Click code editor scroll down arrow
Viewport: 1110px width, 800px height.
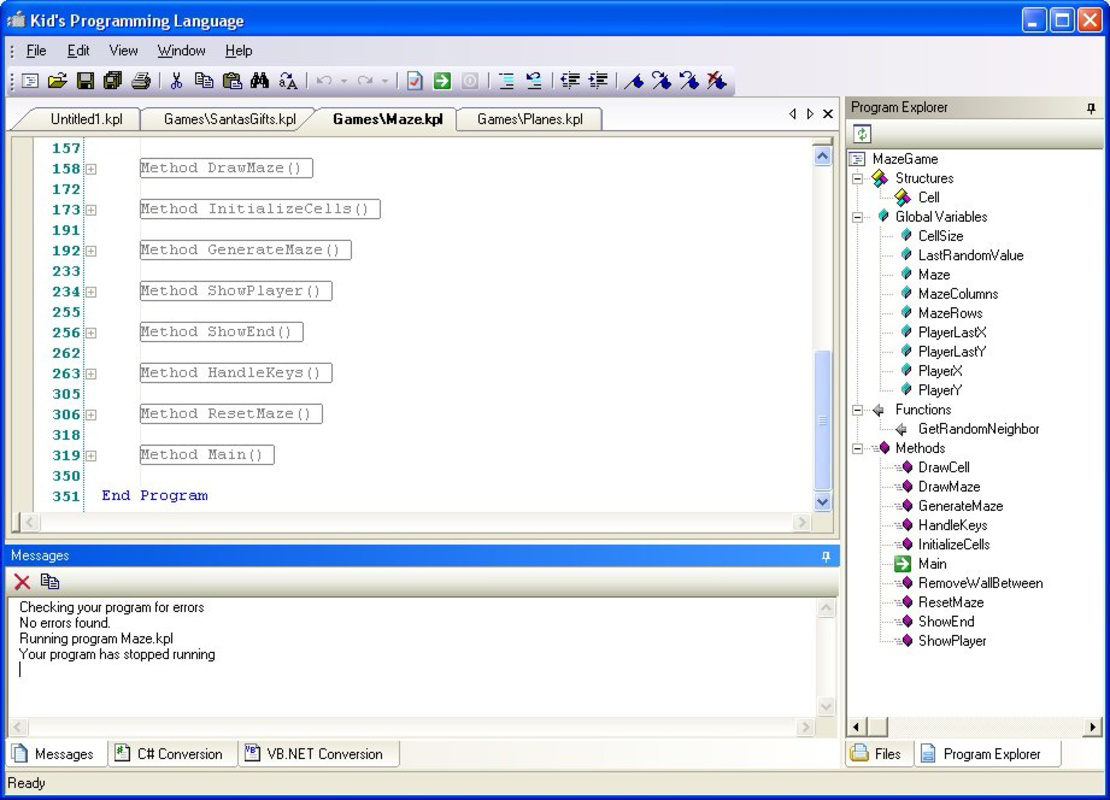coord(823,502)
